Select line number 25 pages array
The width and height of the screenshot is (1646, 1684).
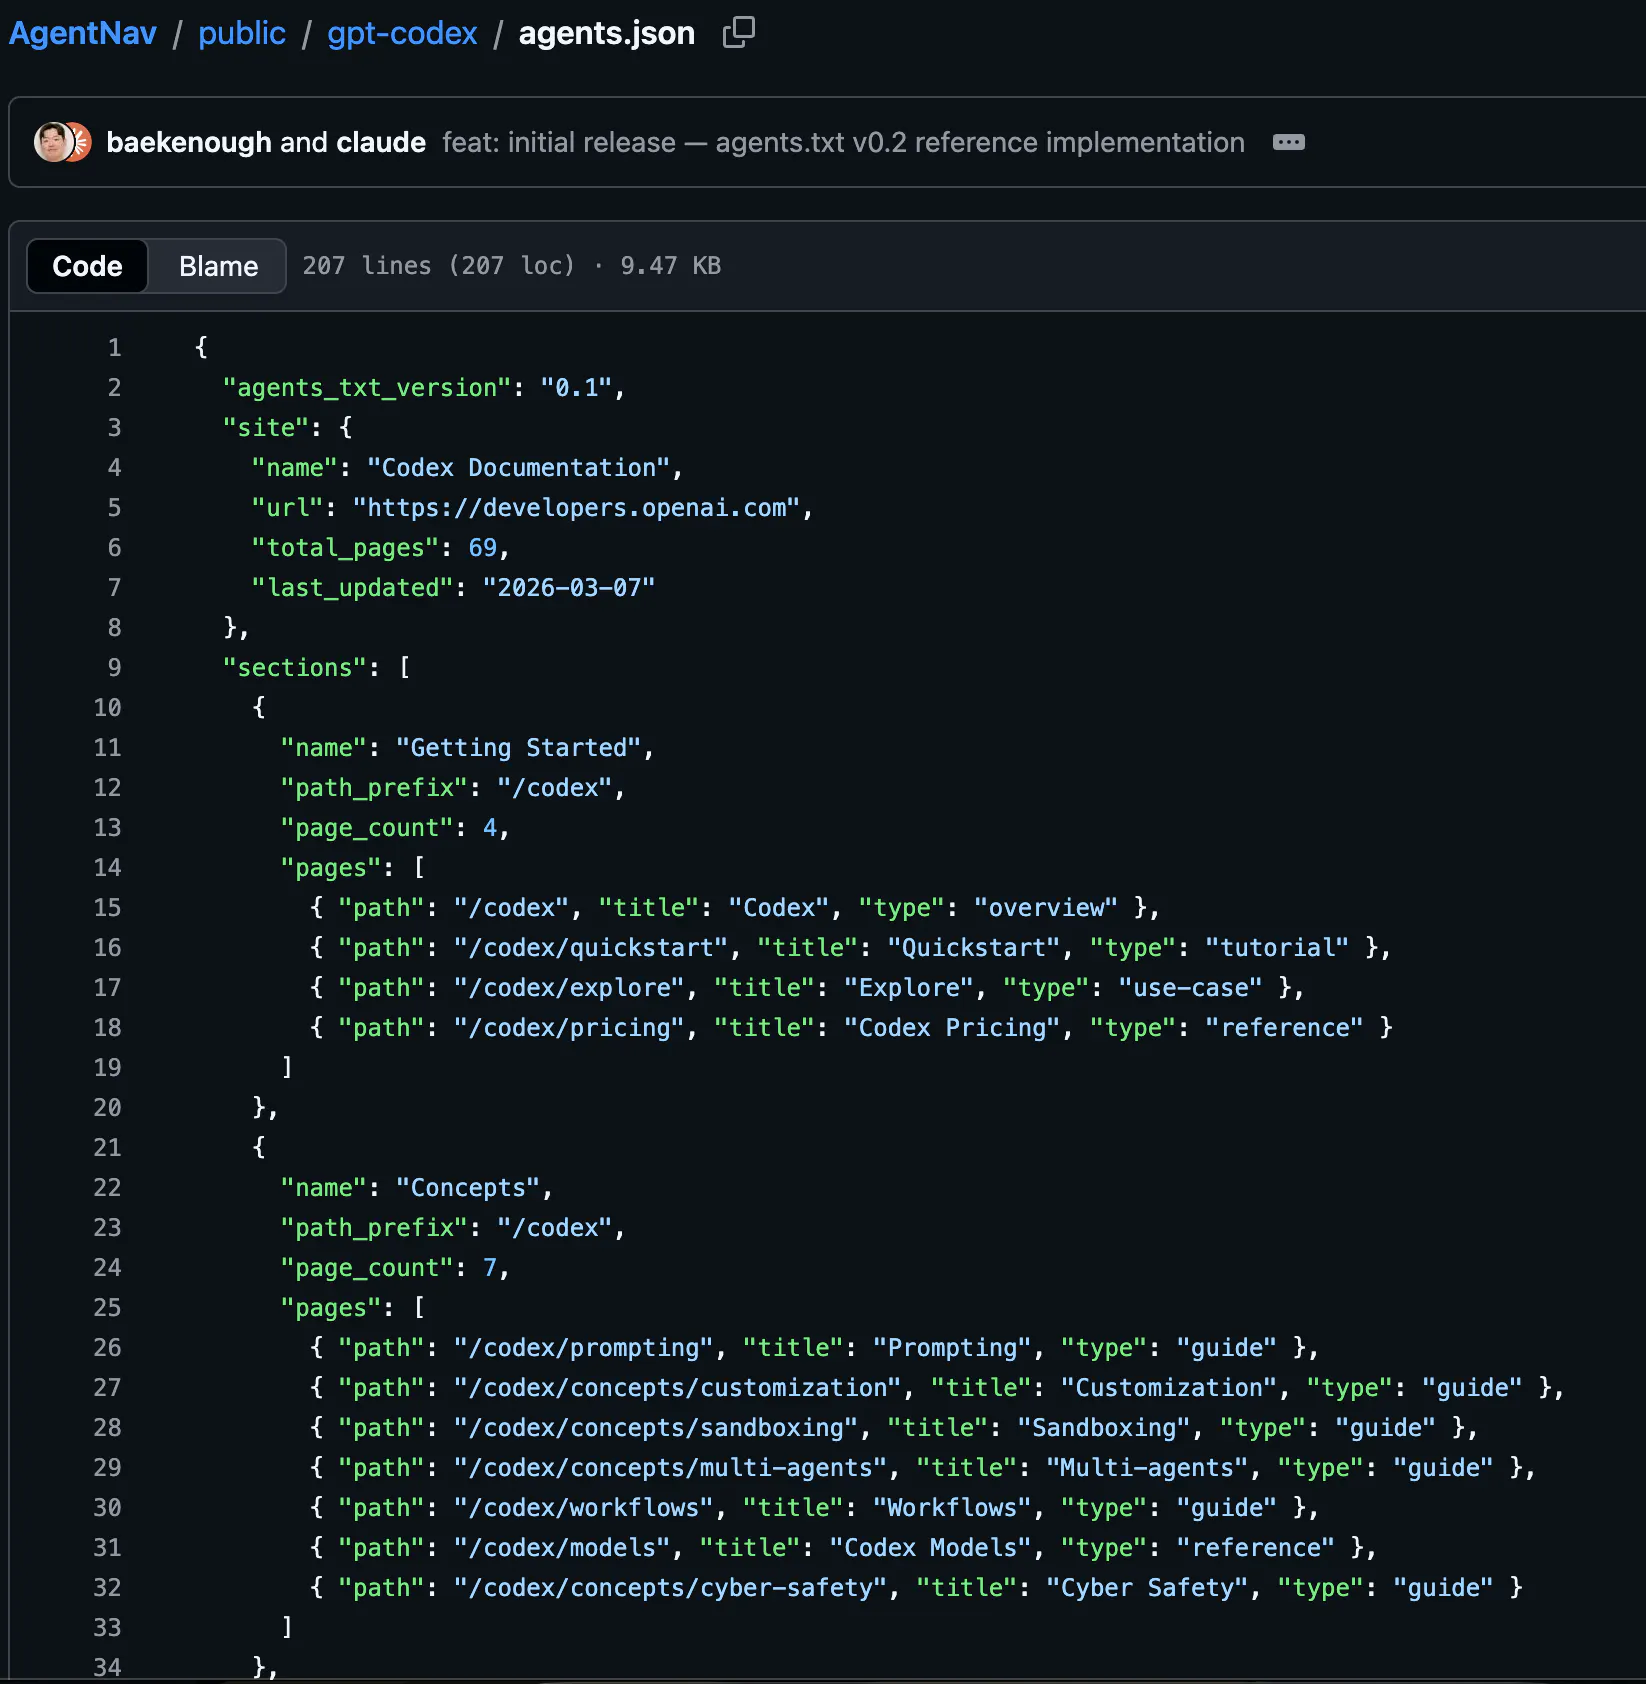point(107,1307)
